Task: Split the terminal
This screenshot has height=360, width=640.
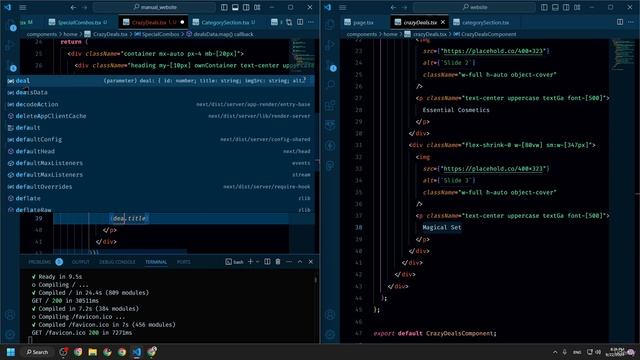Action: pyautogui.click(x=267, y=262)
